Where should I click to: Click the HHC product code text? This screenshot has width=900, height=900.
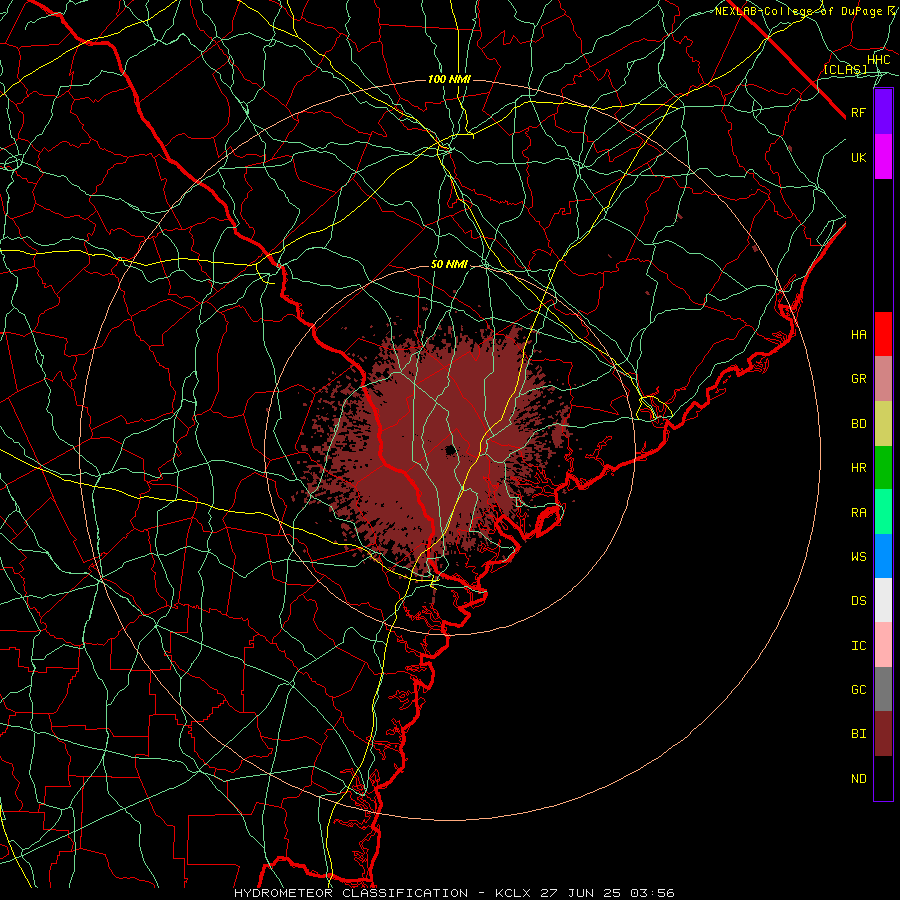coord(878,60)
